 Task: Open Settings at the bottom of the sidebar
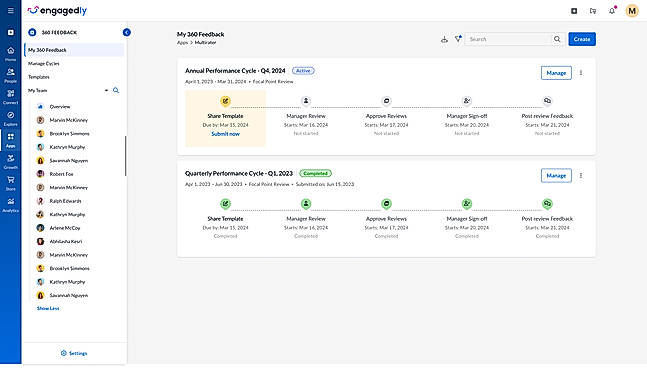click(x=74, y=353)
